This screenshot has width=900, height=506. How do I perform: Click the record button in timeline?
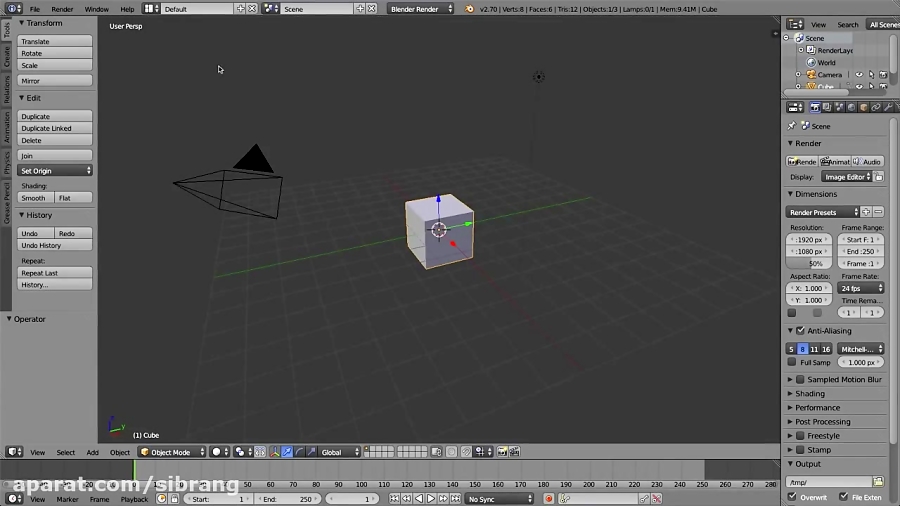click(x=549, y=499)
